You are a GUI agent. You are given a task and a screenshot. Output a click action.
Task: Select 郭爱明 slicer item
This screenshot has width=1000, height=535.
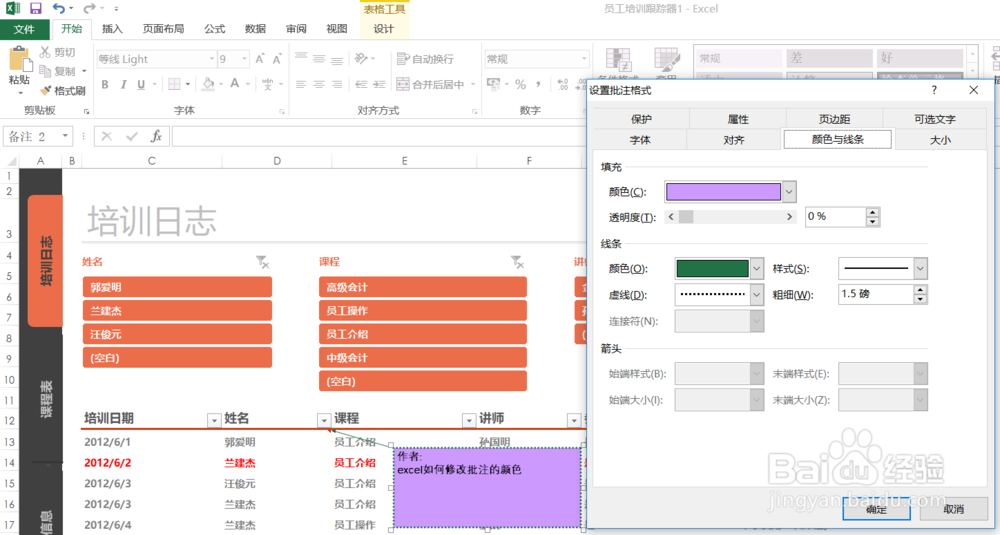(177, 287)
